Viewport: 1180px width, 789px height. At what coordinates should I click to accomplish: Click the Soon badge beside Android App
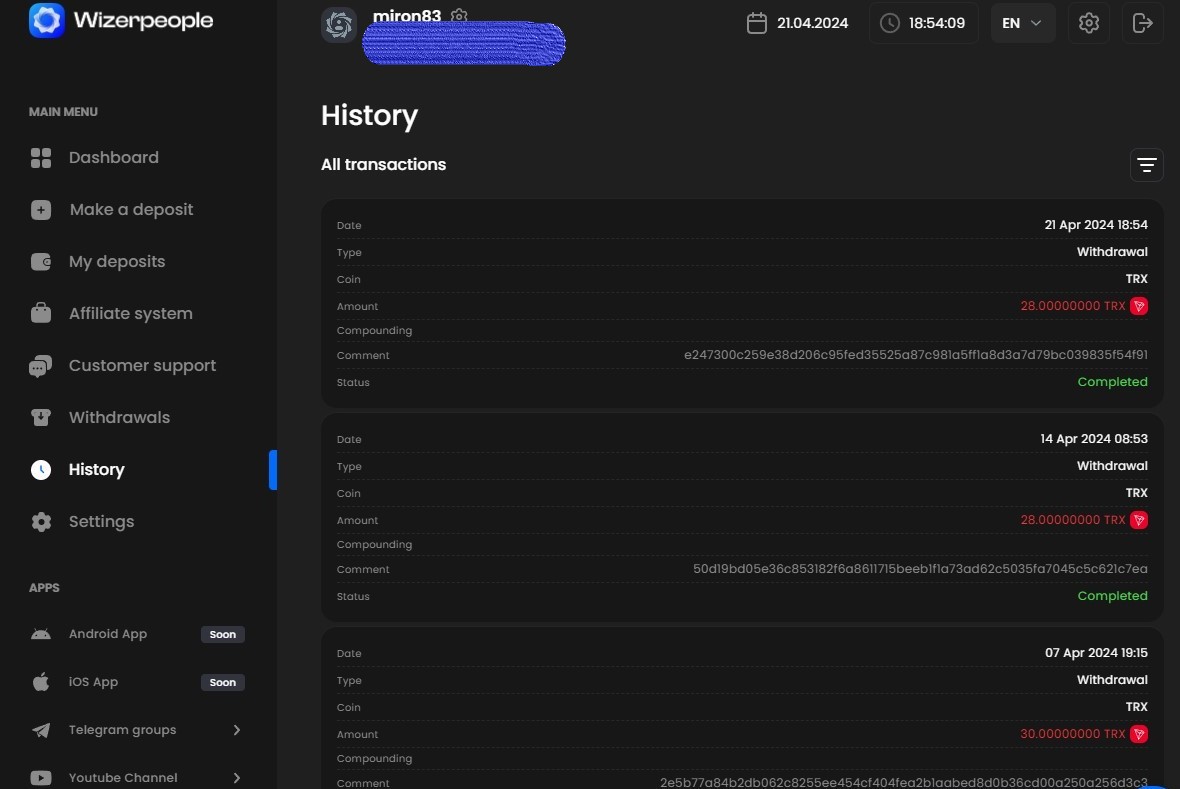tap(223, 635)
